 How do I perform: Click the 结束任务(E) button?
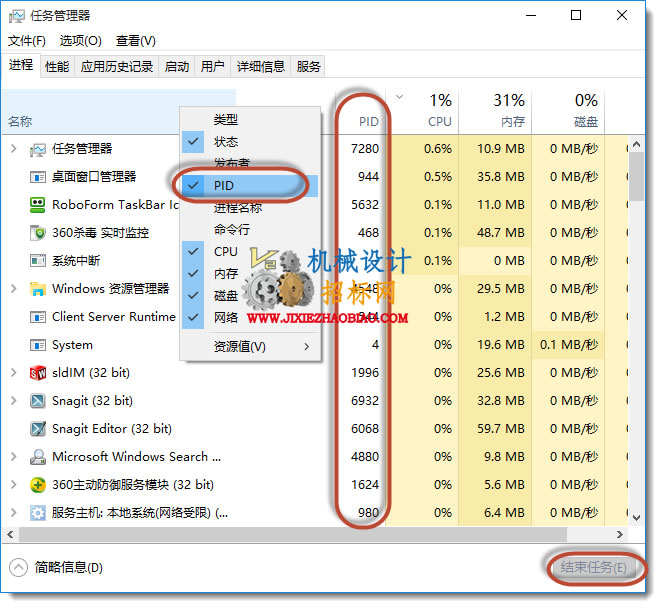pos(593,568)
